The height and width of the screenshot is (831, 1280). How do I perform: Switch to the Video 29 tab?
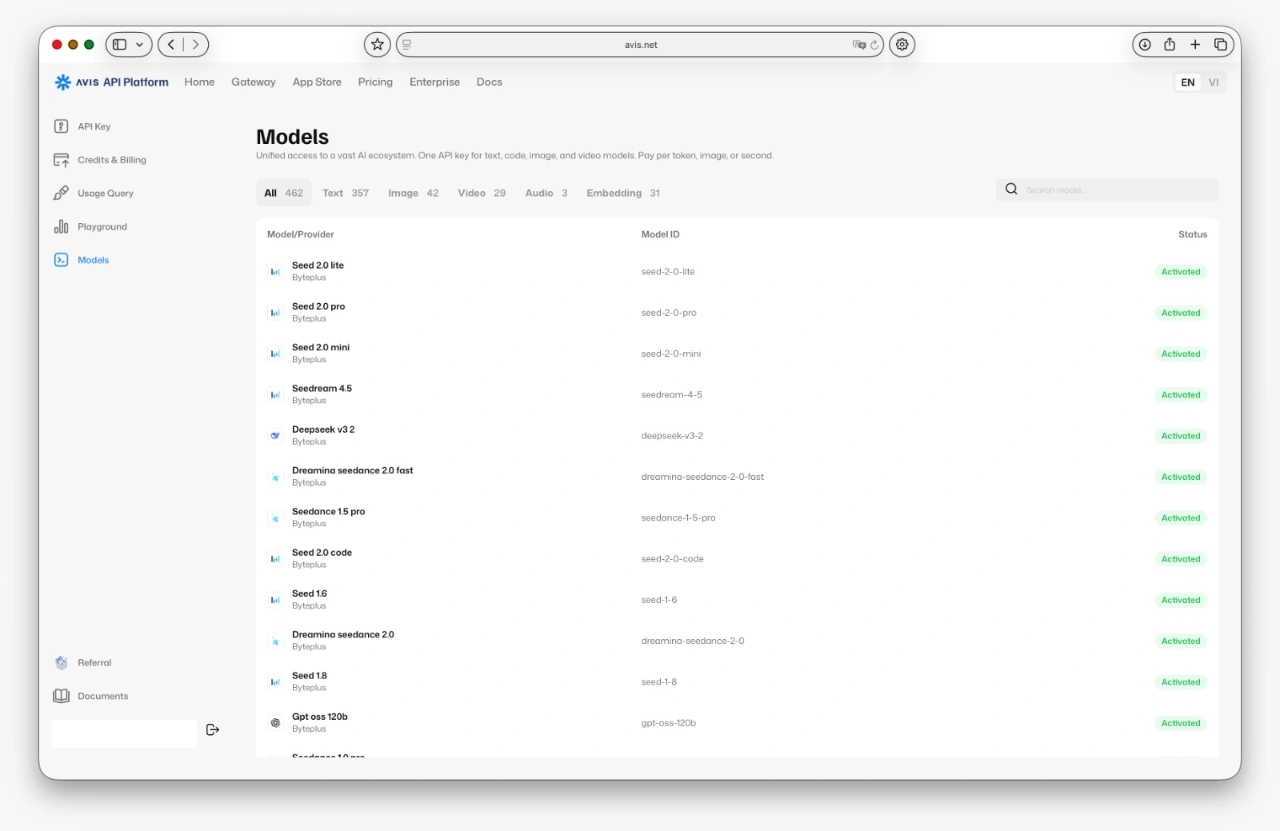click(x=482, y=193)
